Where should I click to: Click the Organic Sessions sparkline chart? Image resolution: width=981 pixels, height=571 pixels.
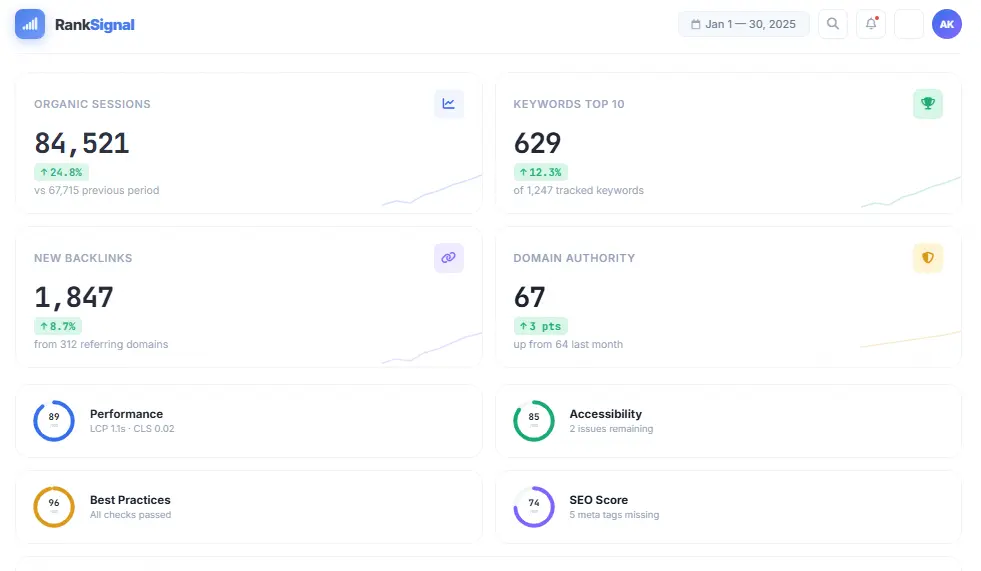point(432,190)
